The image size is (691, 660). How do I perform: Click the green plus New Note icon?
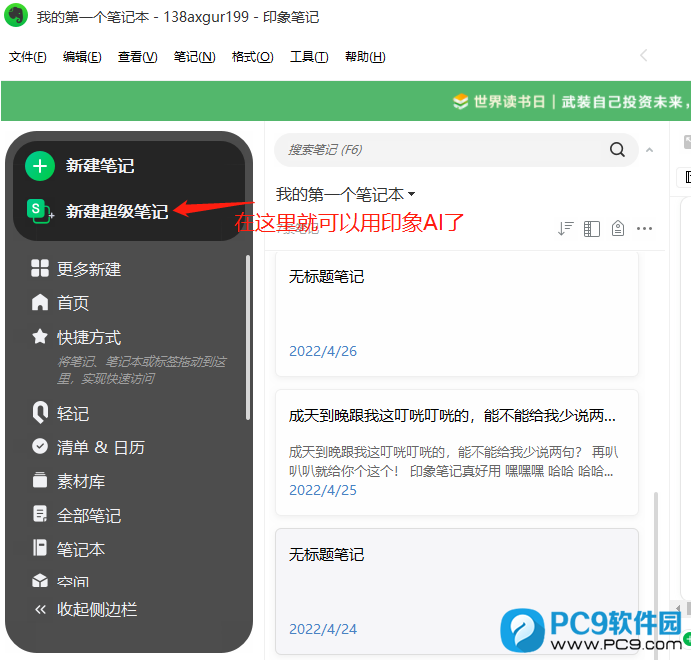pyautogui.click(x=40, y=166)
